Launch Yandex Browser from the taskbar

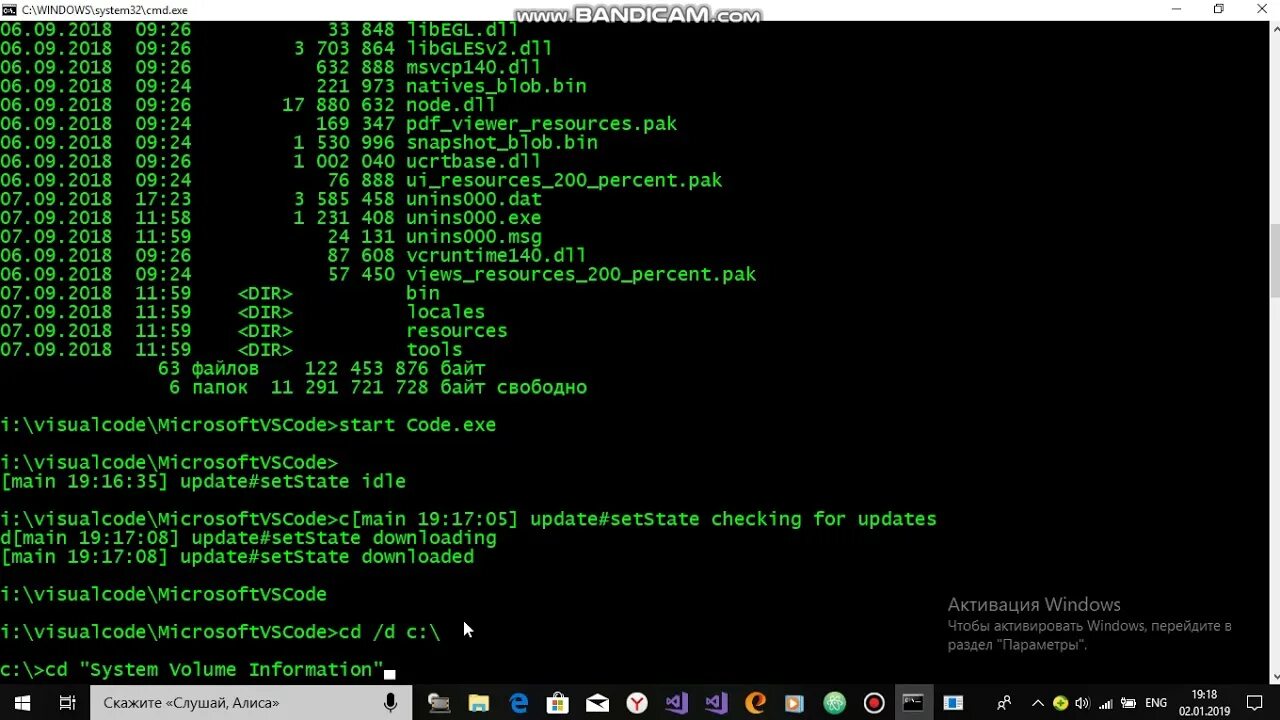(x=637, y=703)
